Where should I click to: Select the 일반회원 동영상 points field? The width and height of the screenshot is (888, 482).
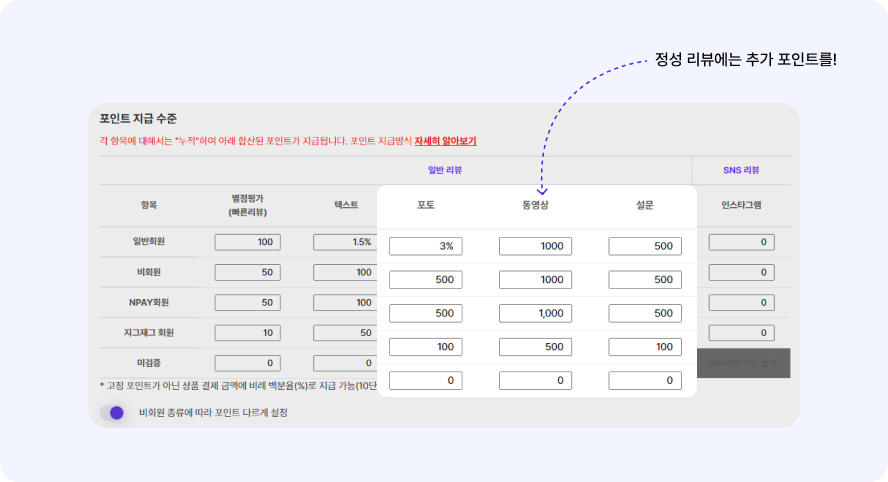[535, 246]
